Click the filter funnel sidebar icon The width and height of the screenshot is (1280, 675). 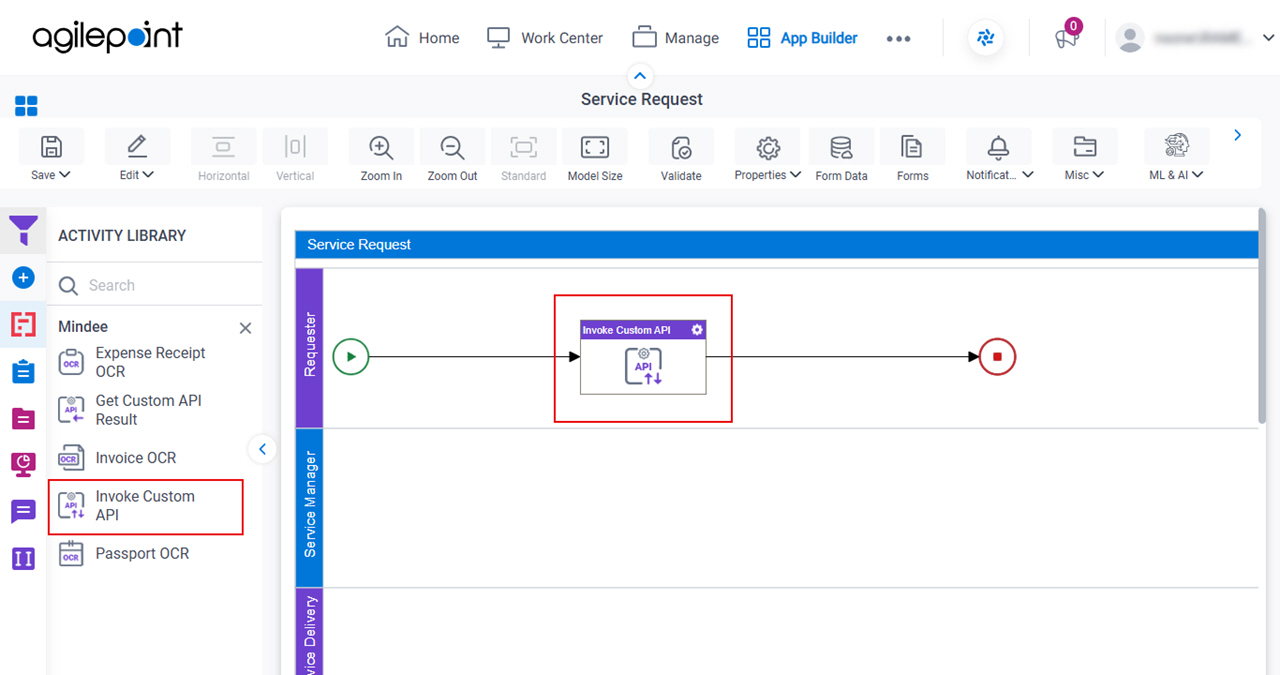pyautogui.click(x=23, y=231)
